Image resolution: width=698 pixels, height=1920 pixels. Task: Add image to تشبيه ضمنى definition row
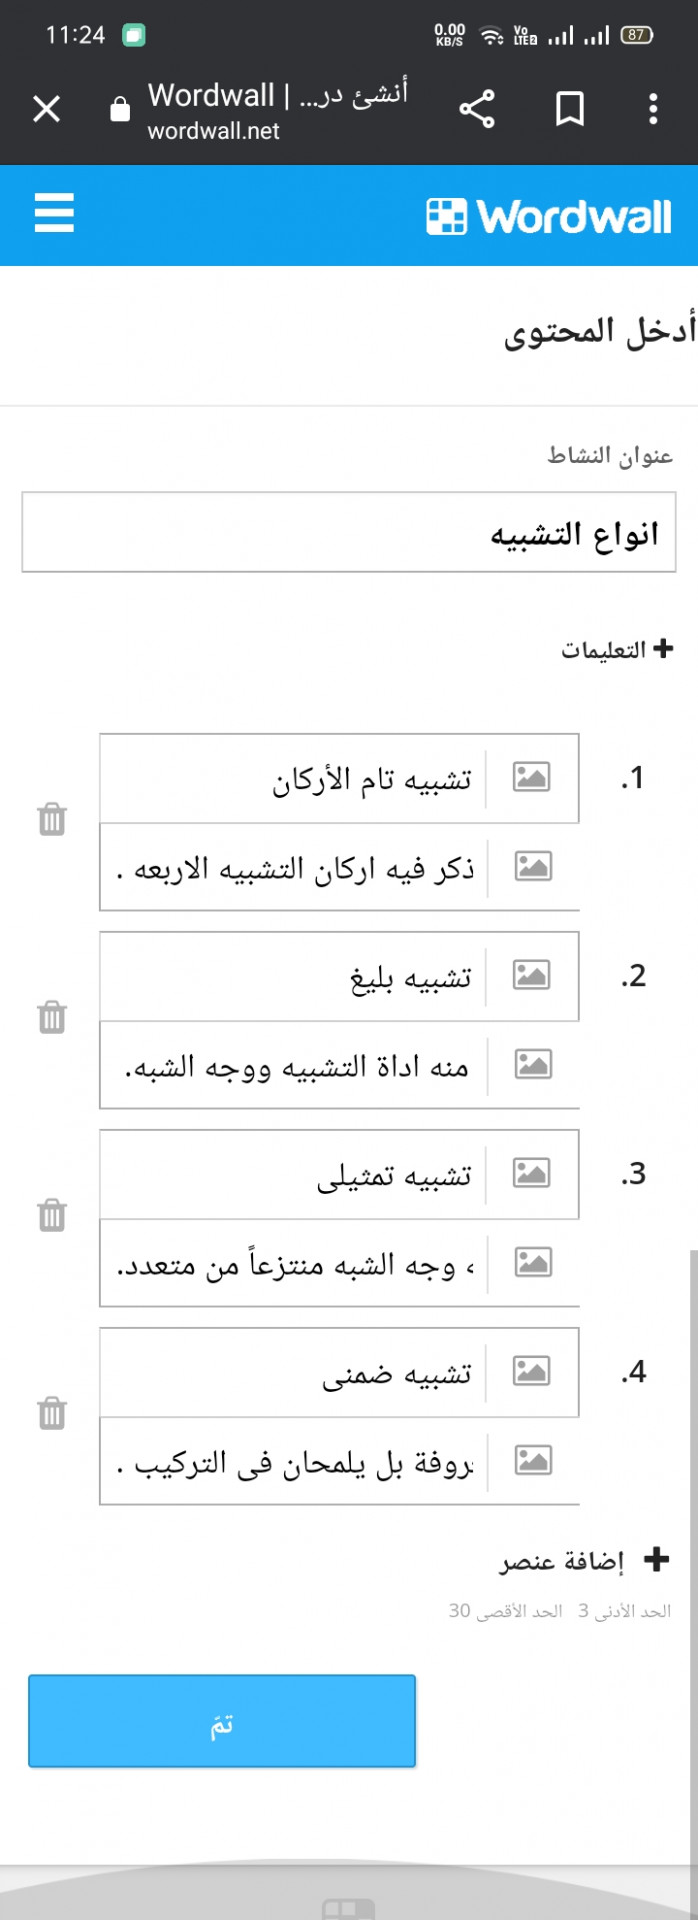[x=533, y=1461]
